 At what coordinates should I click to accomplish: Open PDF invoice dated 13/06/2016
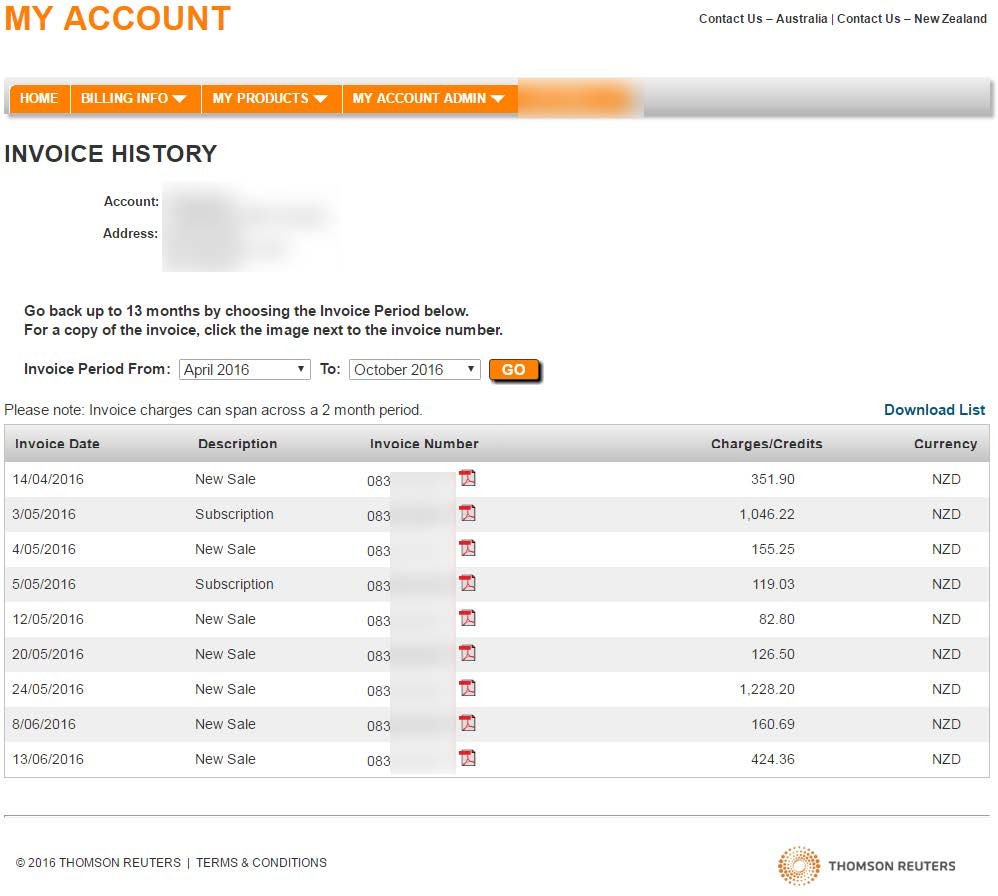coord(467,758)
